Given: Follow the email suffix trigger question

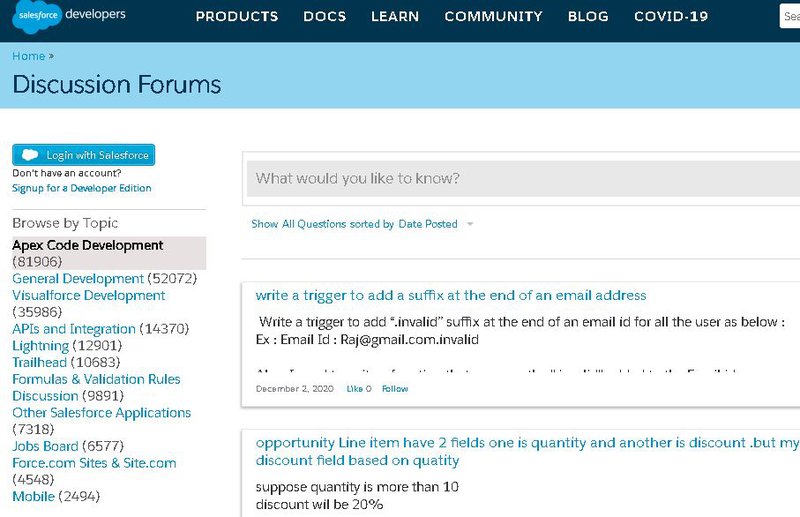Looking at the screenshot, I should click(x=395, y=389).
